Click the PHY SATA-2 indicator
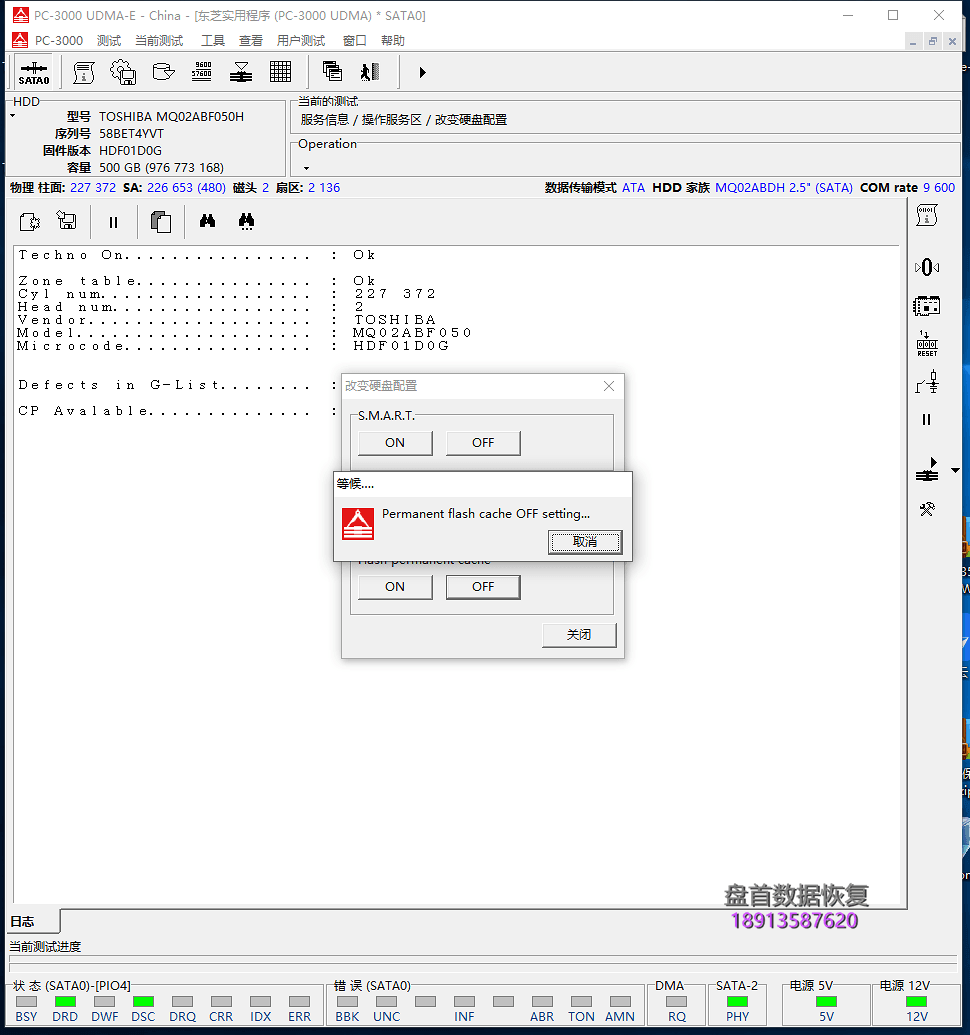Screen dimensions: 970x1035 point(737,1001)
